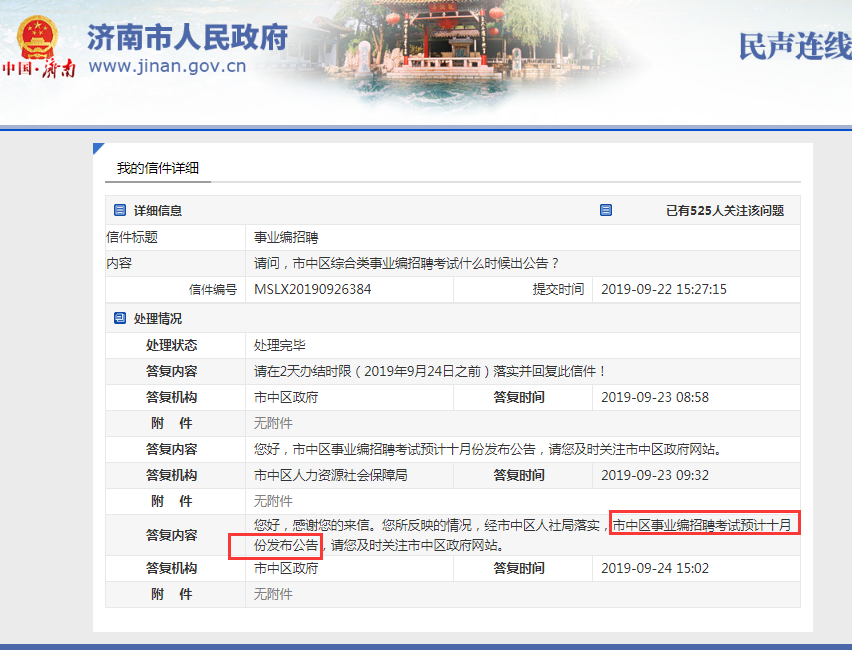Click the question text about 市中区综合类事业编

[x=406, y=264]
